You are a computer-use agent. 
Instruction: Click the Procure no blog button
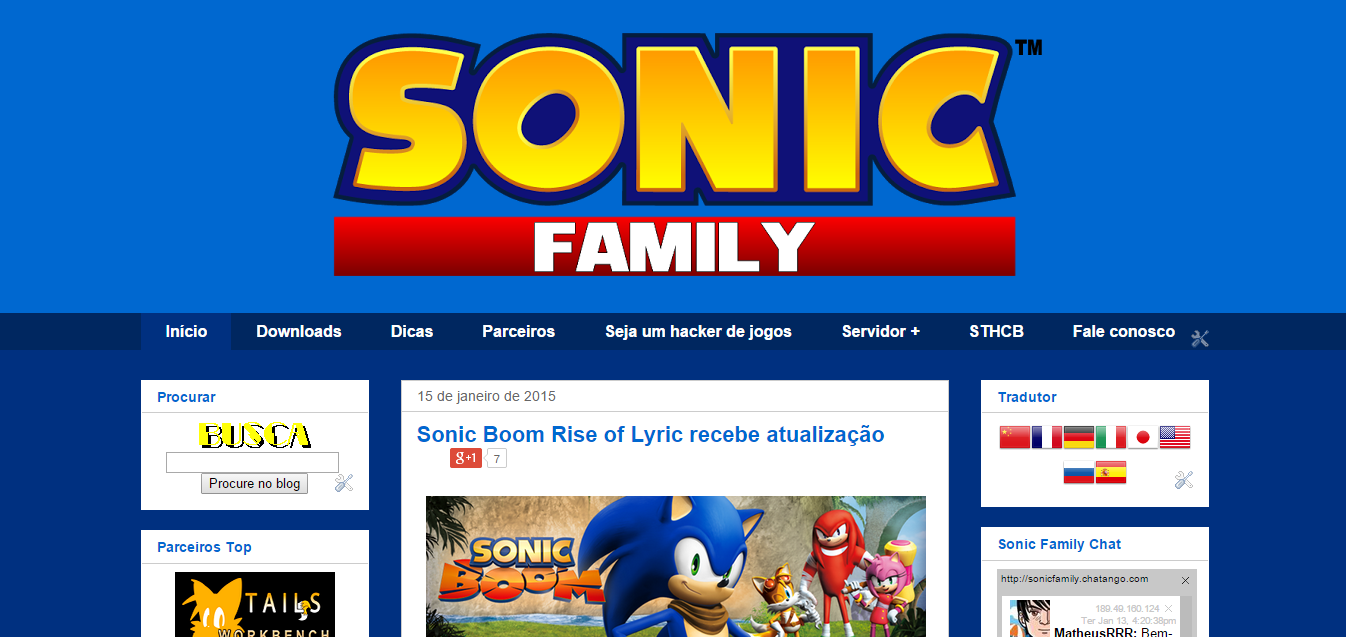255,483
